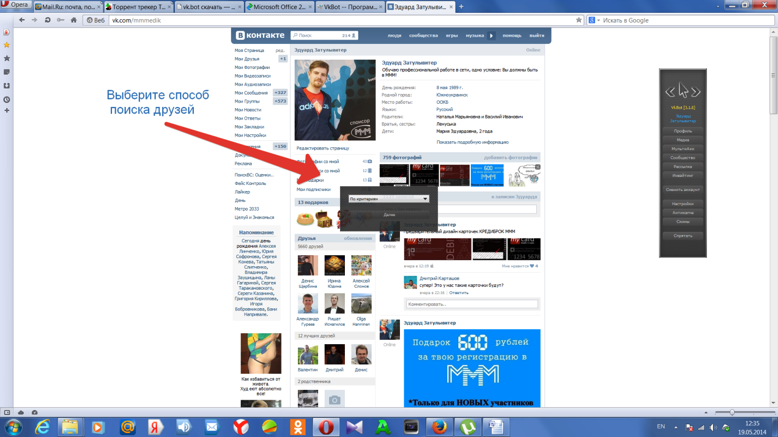Go back in Opera toolbar
Viewport: 778px width, 437px height.
pos(21,20)
